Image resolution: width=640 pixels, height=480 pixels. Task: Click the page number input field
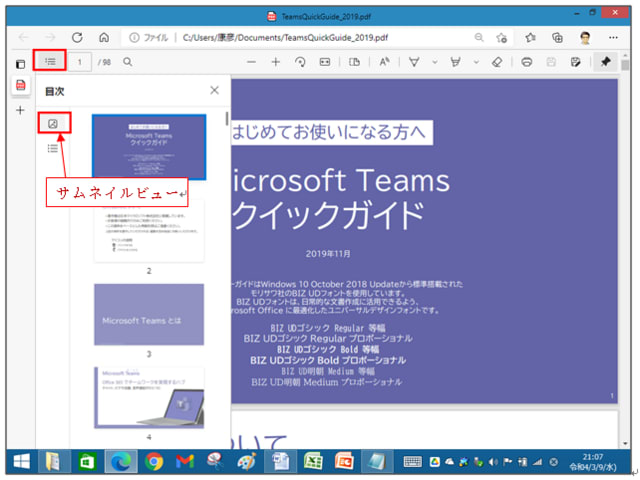80,62
